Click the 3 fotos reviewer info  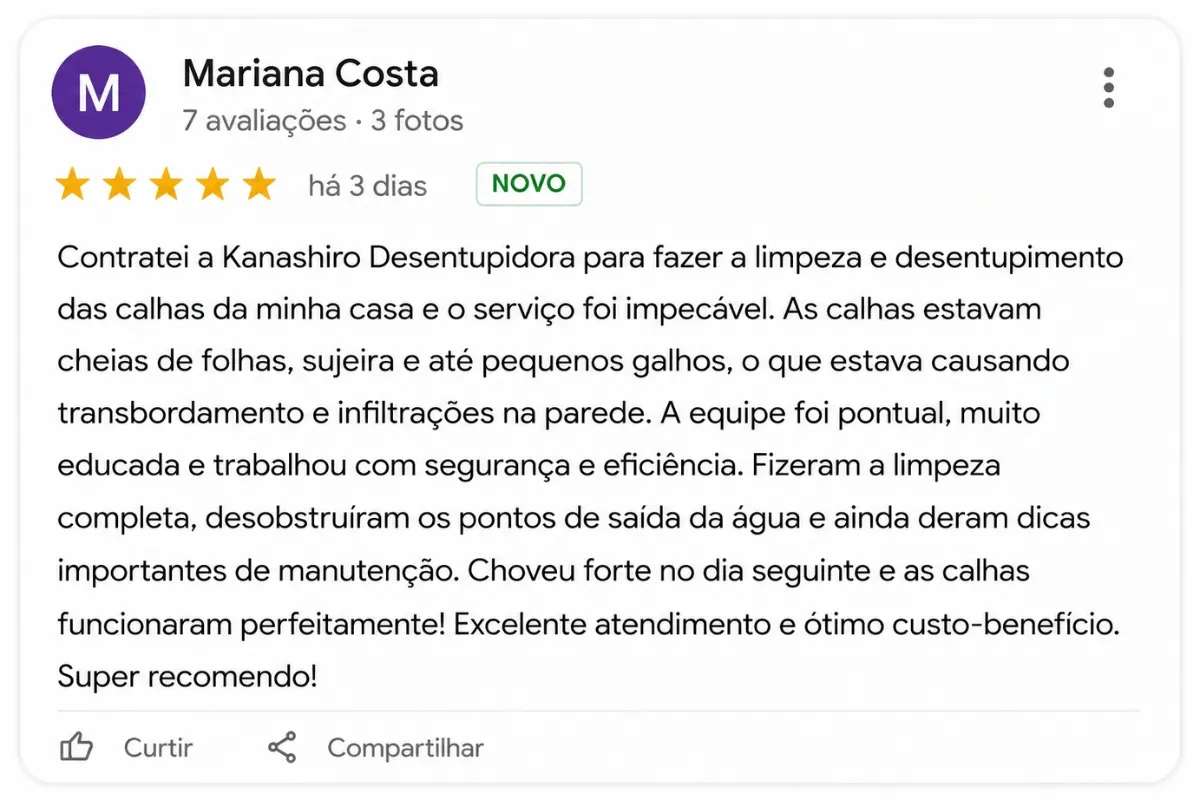click(417, 121)
